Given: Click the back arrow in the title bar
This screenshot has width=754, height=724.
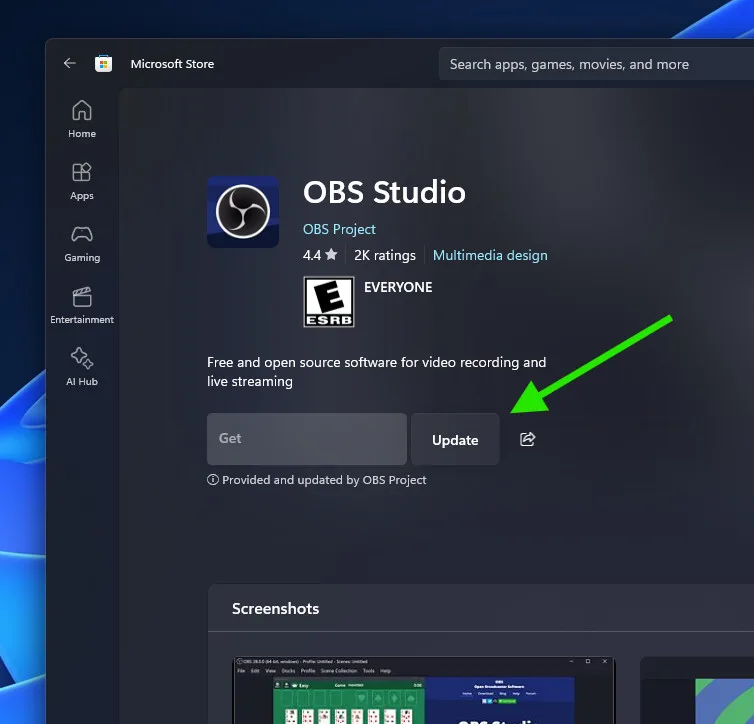Looking at the screenshot, I should 69,63.
